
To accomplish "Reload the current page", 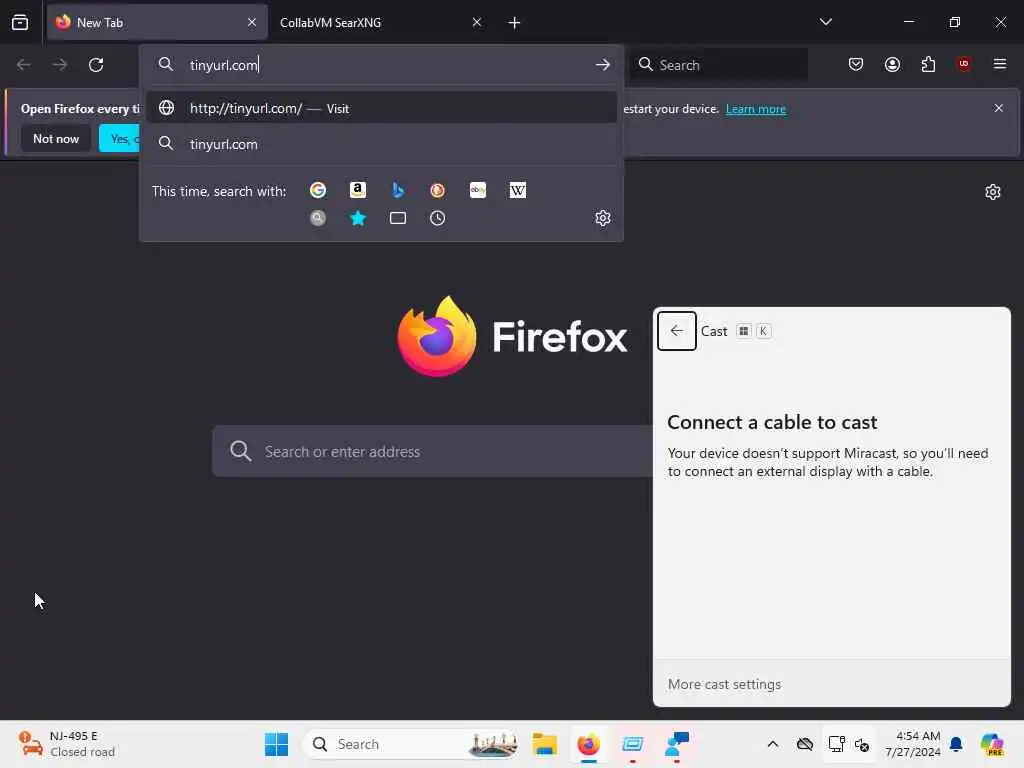I will 96,65.
